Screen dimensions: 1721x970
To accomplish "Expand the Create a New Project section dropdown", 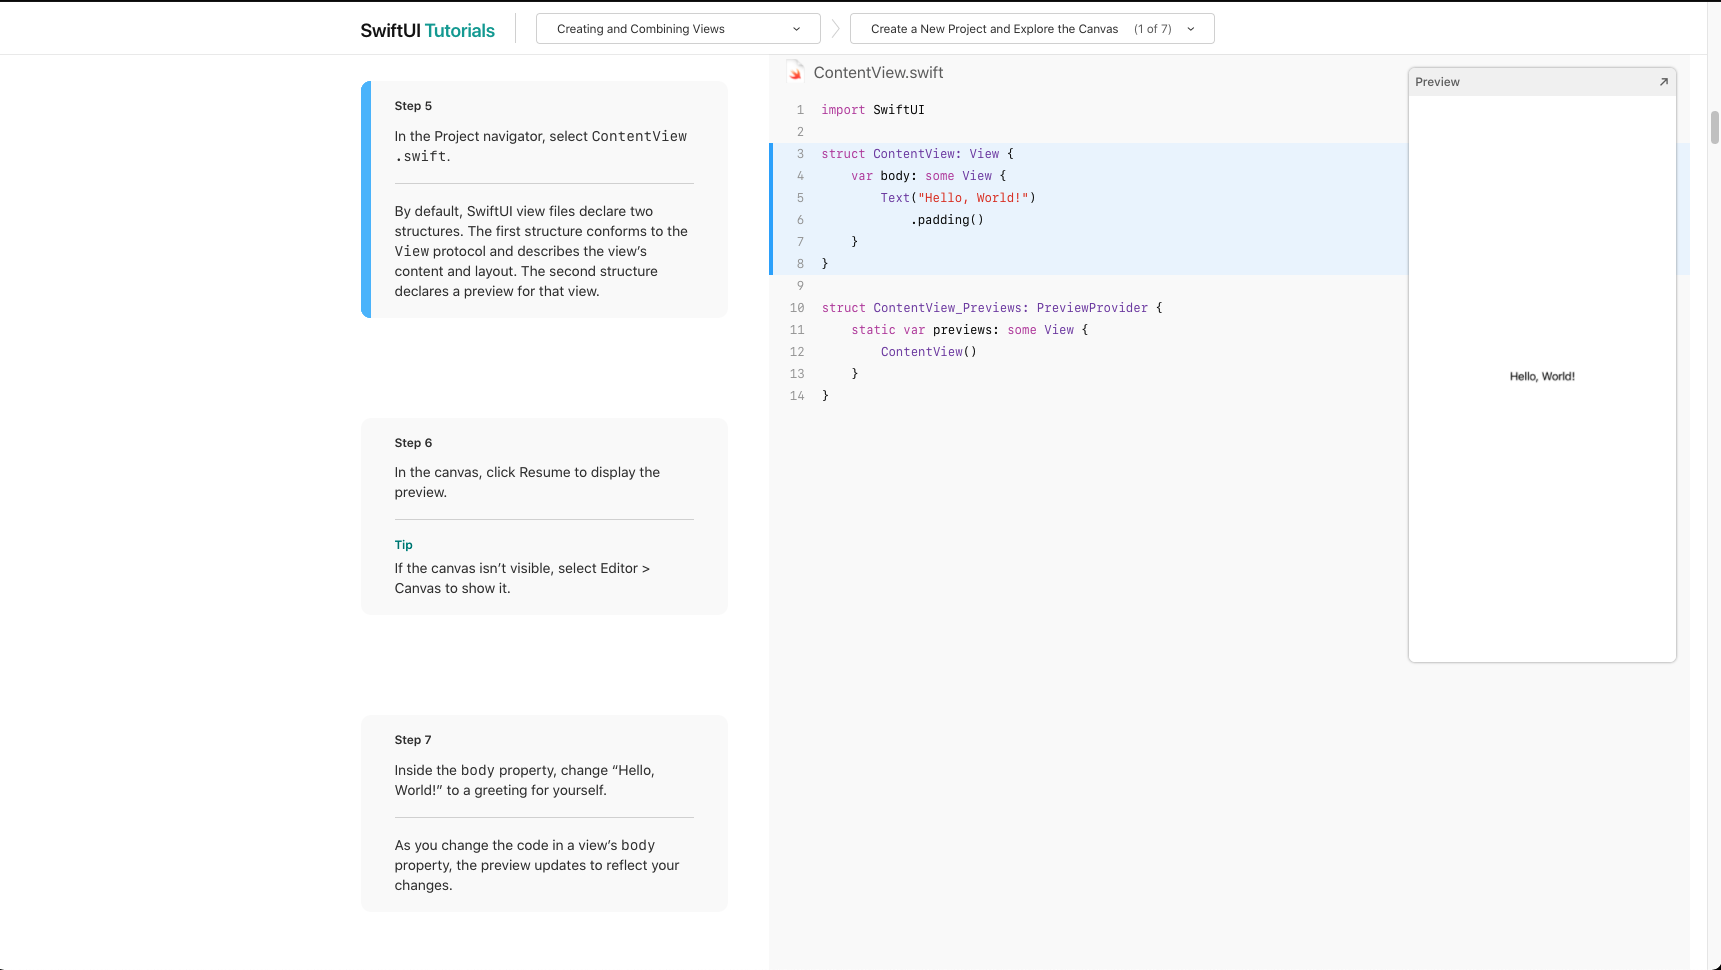I will (1031, 29).
